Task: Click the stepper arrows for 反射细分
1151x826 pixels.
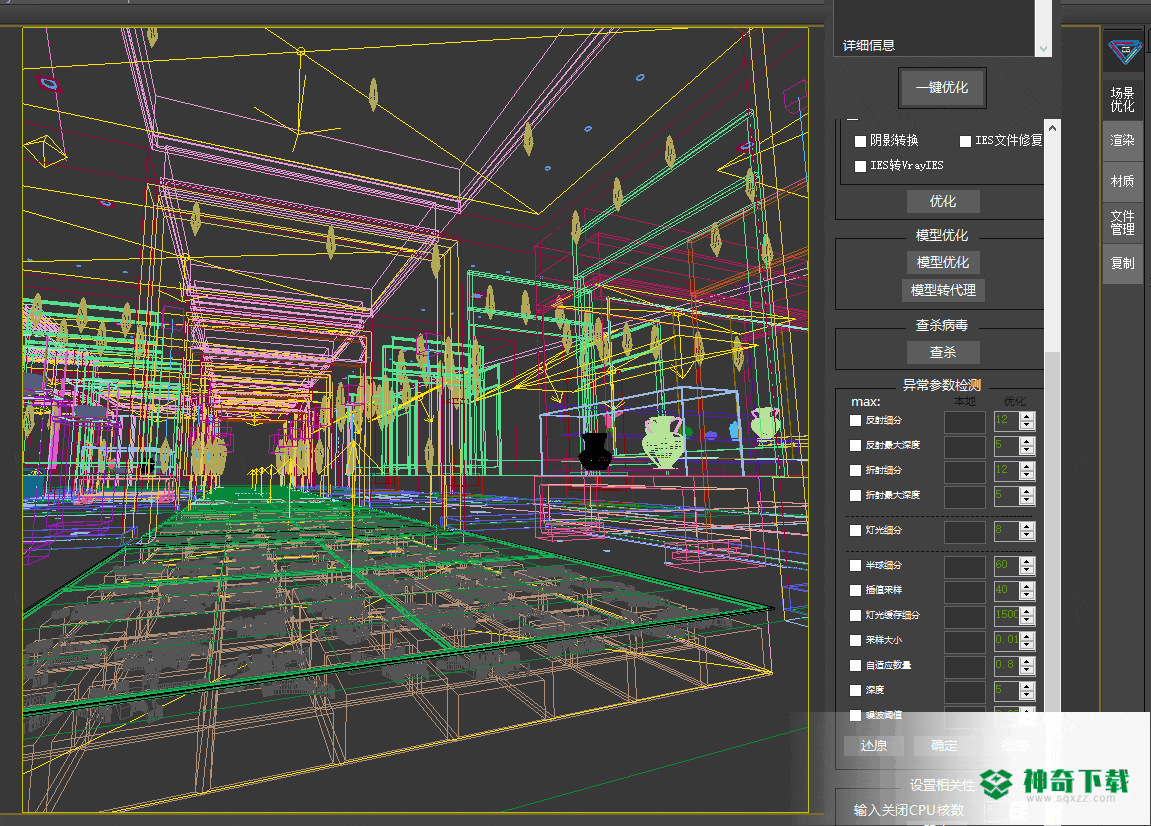Action: (x=1028, y=421)
